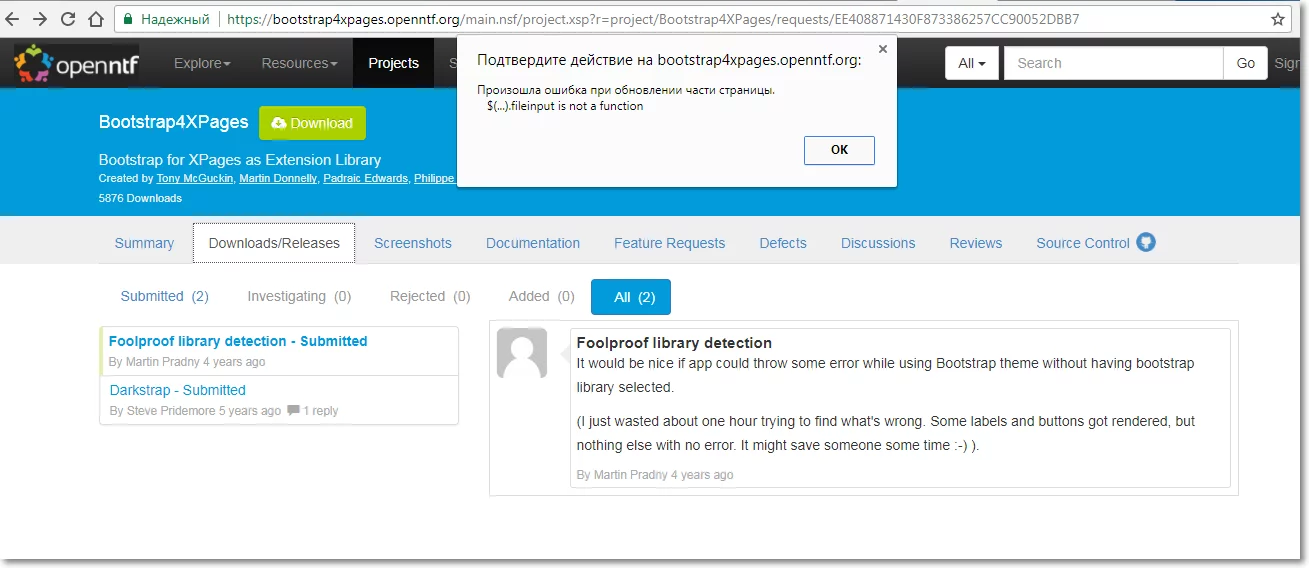Reload the page with refresh icon

(x=67, y=19)
